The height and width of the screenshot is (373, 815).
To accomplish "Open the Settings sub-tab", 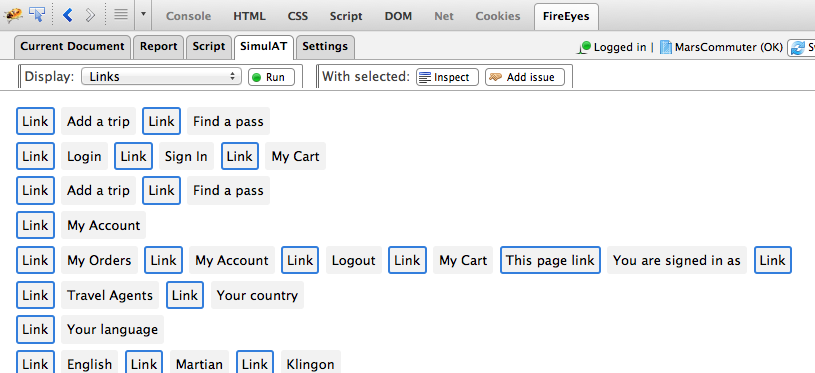I will point(325,47).
